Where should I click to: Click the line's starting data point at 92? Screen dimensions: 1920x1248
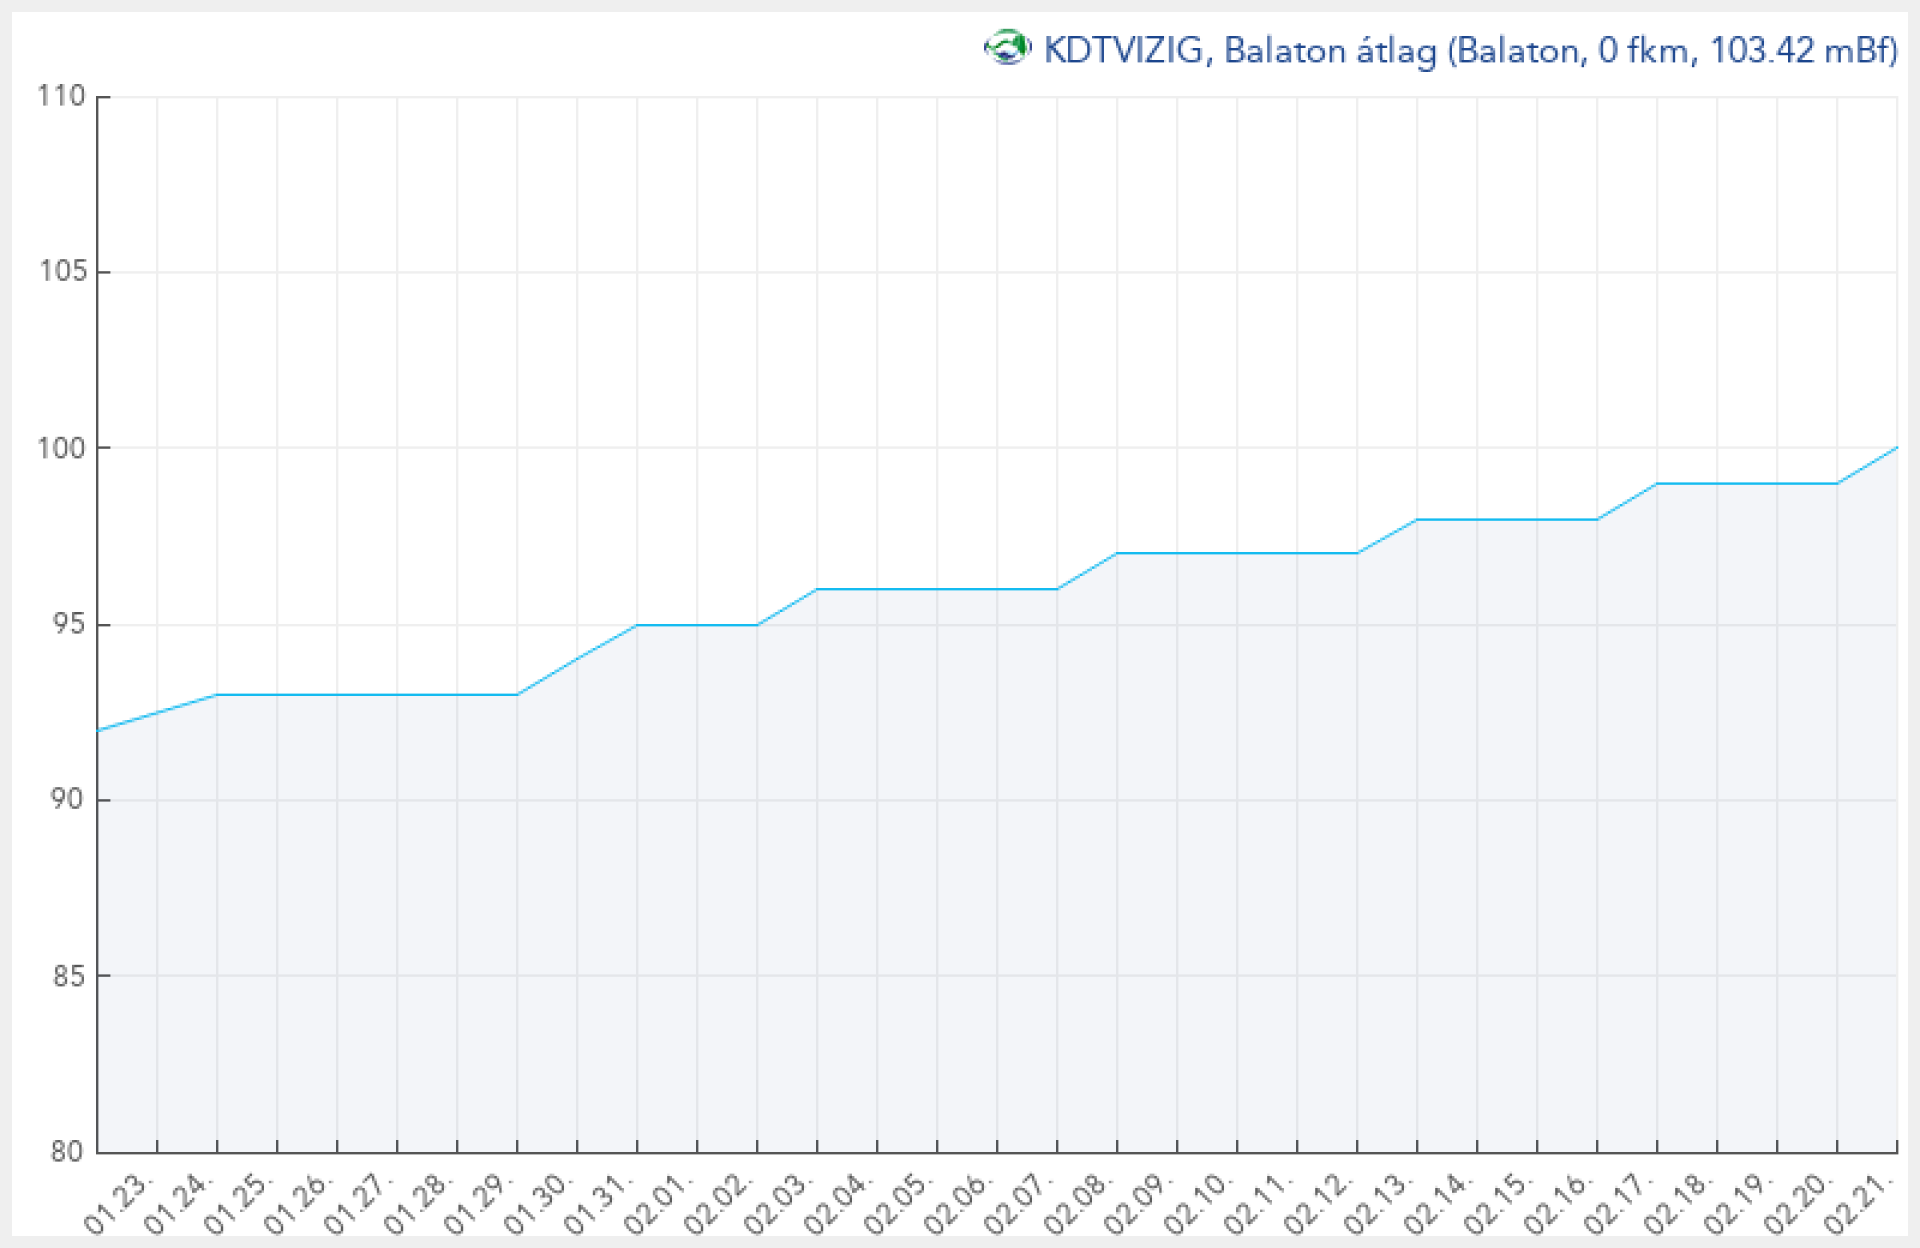(x=98, y=730)
